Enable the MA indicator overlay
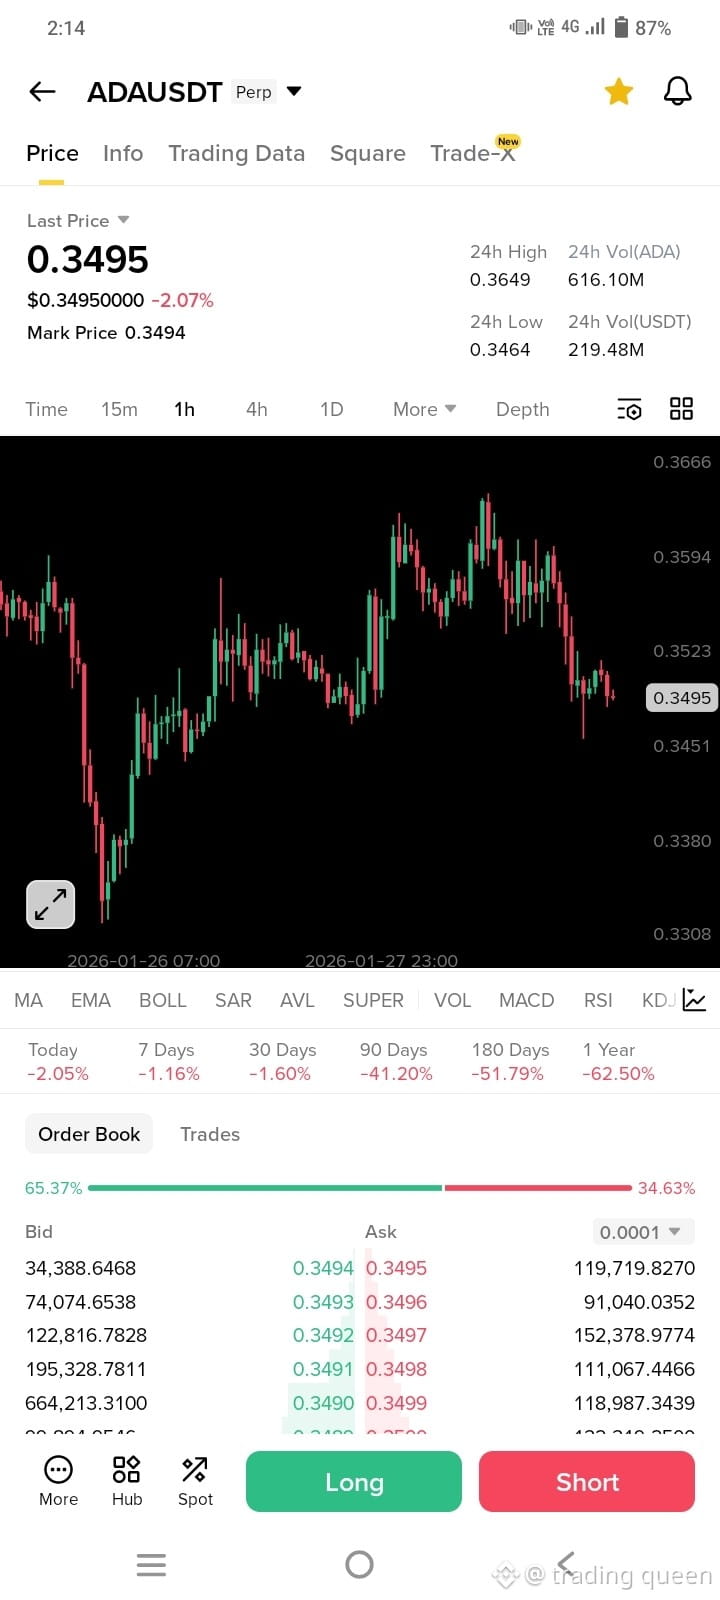The image size is (720, 1600). click(x=28, y=999)
